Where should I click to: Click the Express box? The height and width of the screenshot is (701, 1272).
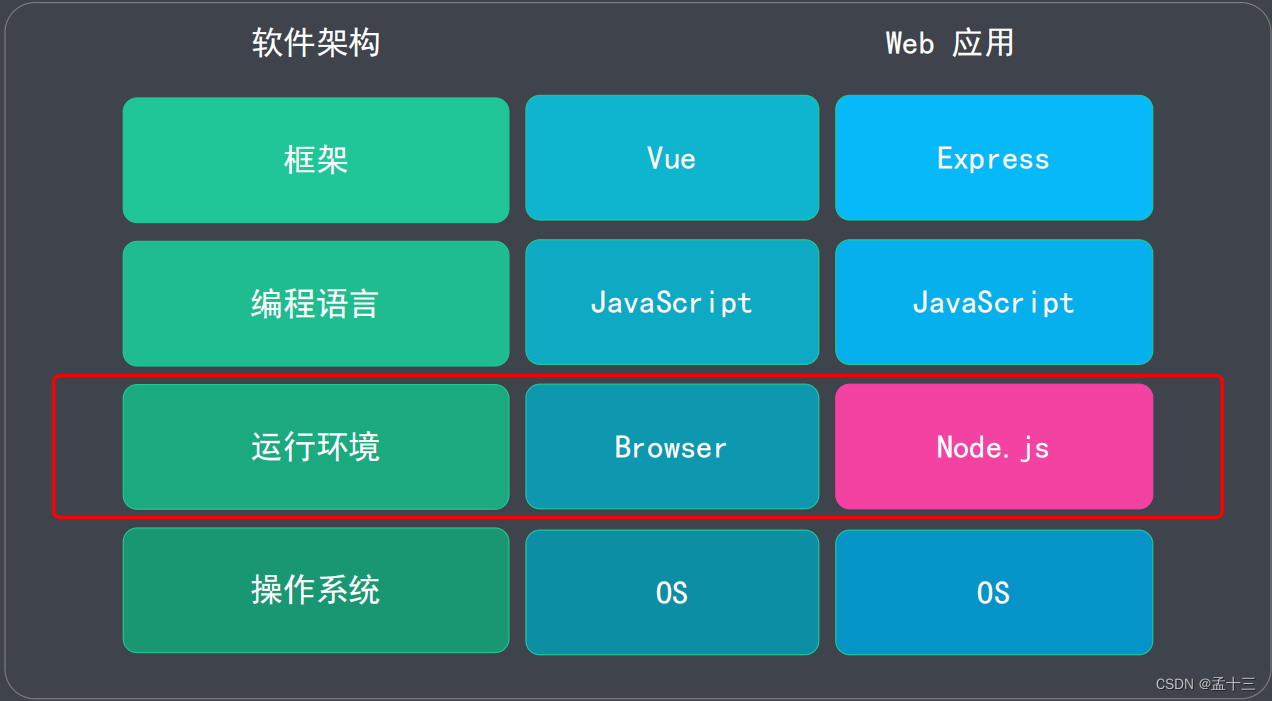tap(994, 158)
